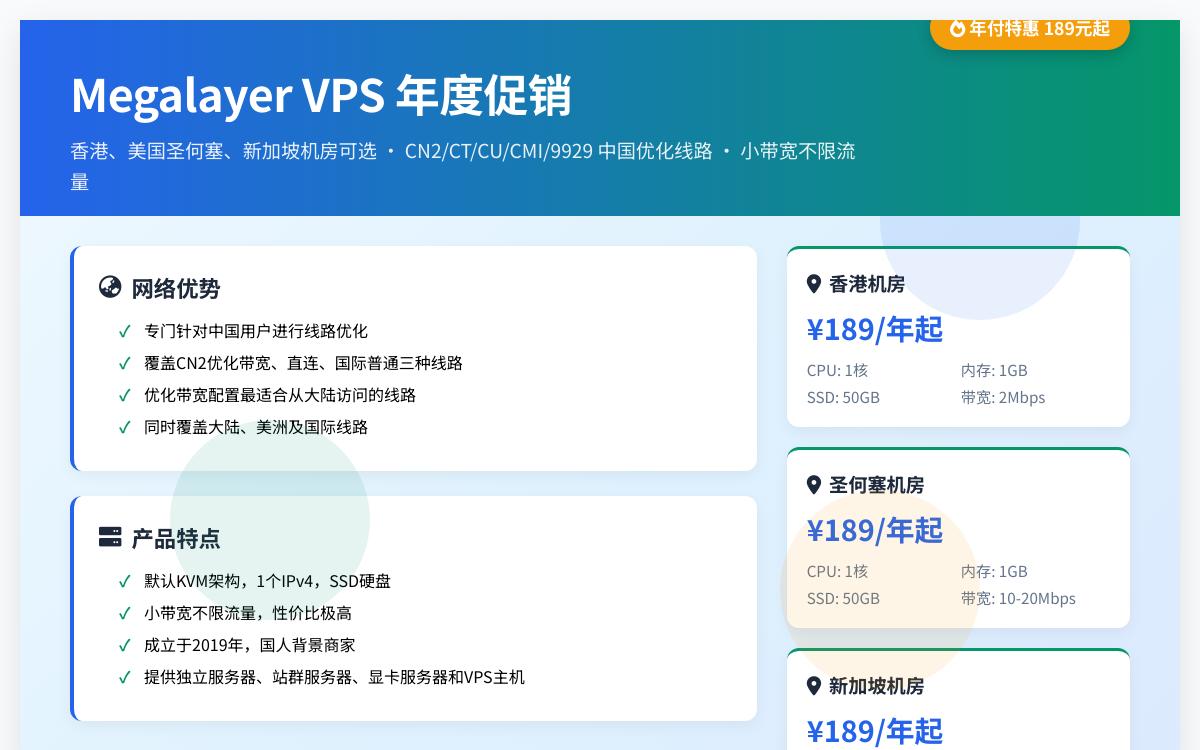
Task: Expand the 新加坡机房 pricing card
Action: tap(958, 700)
